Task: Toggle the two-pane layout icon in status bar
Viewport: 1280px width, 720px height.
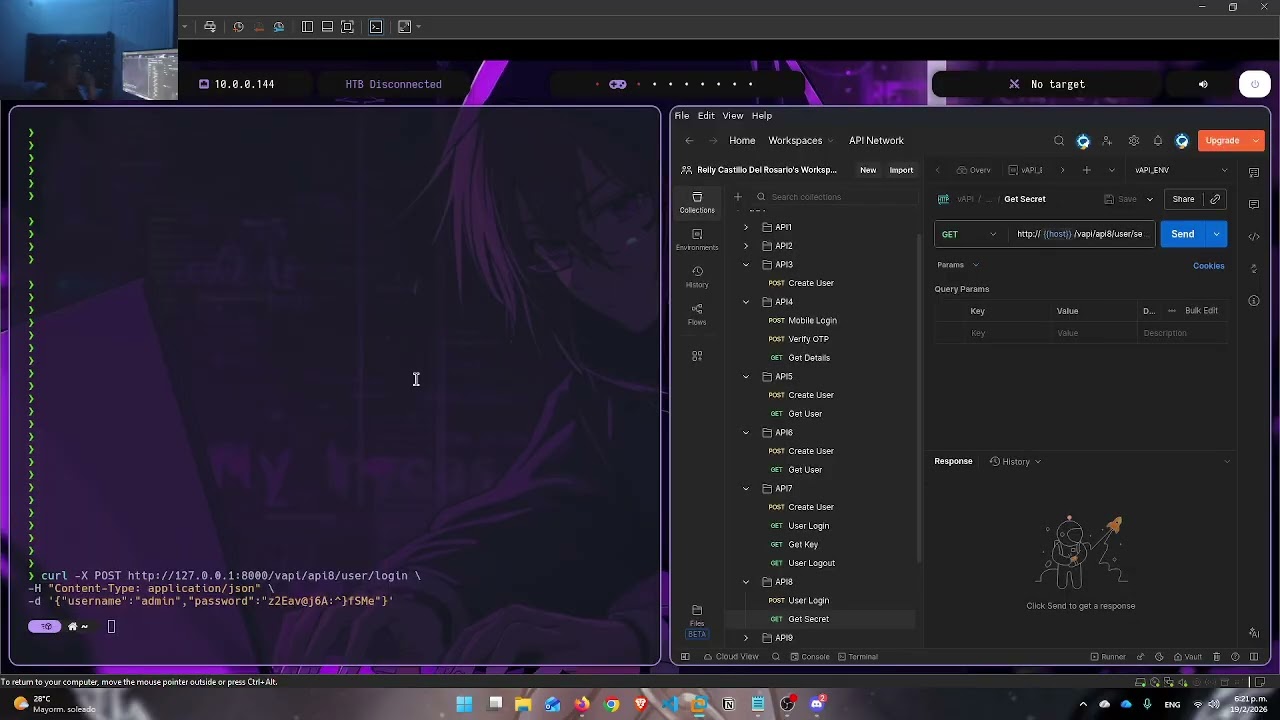Action: click(1254, 657)
